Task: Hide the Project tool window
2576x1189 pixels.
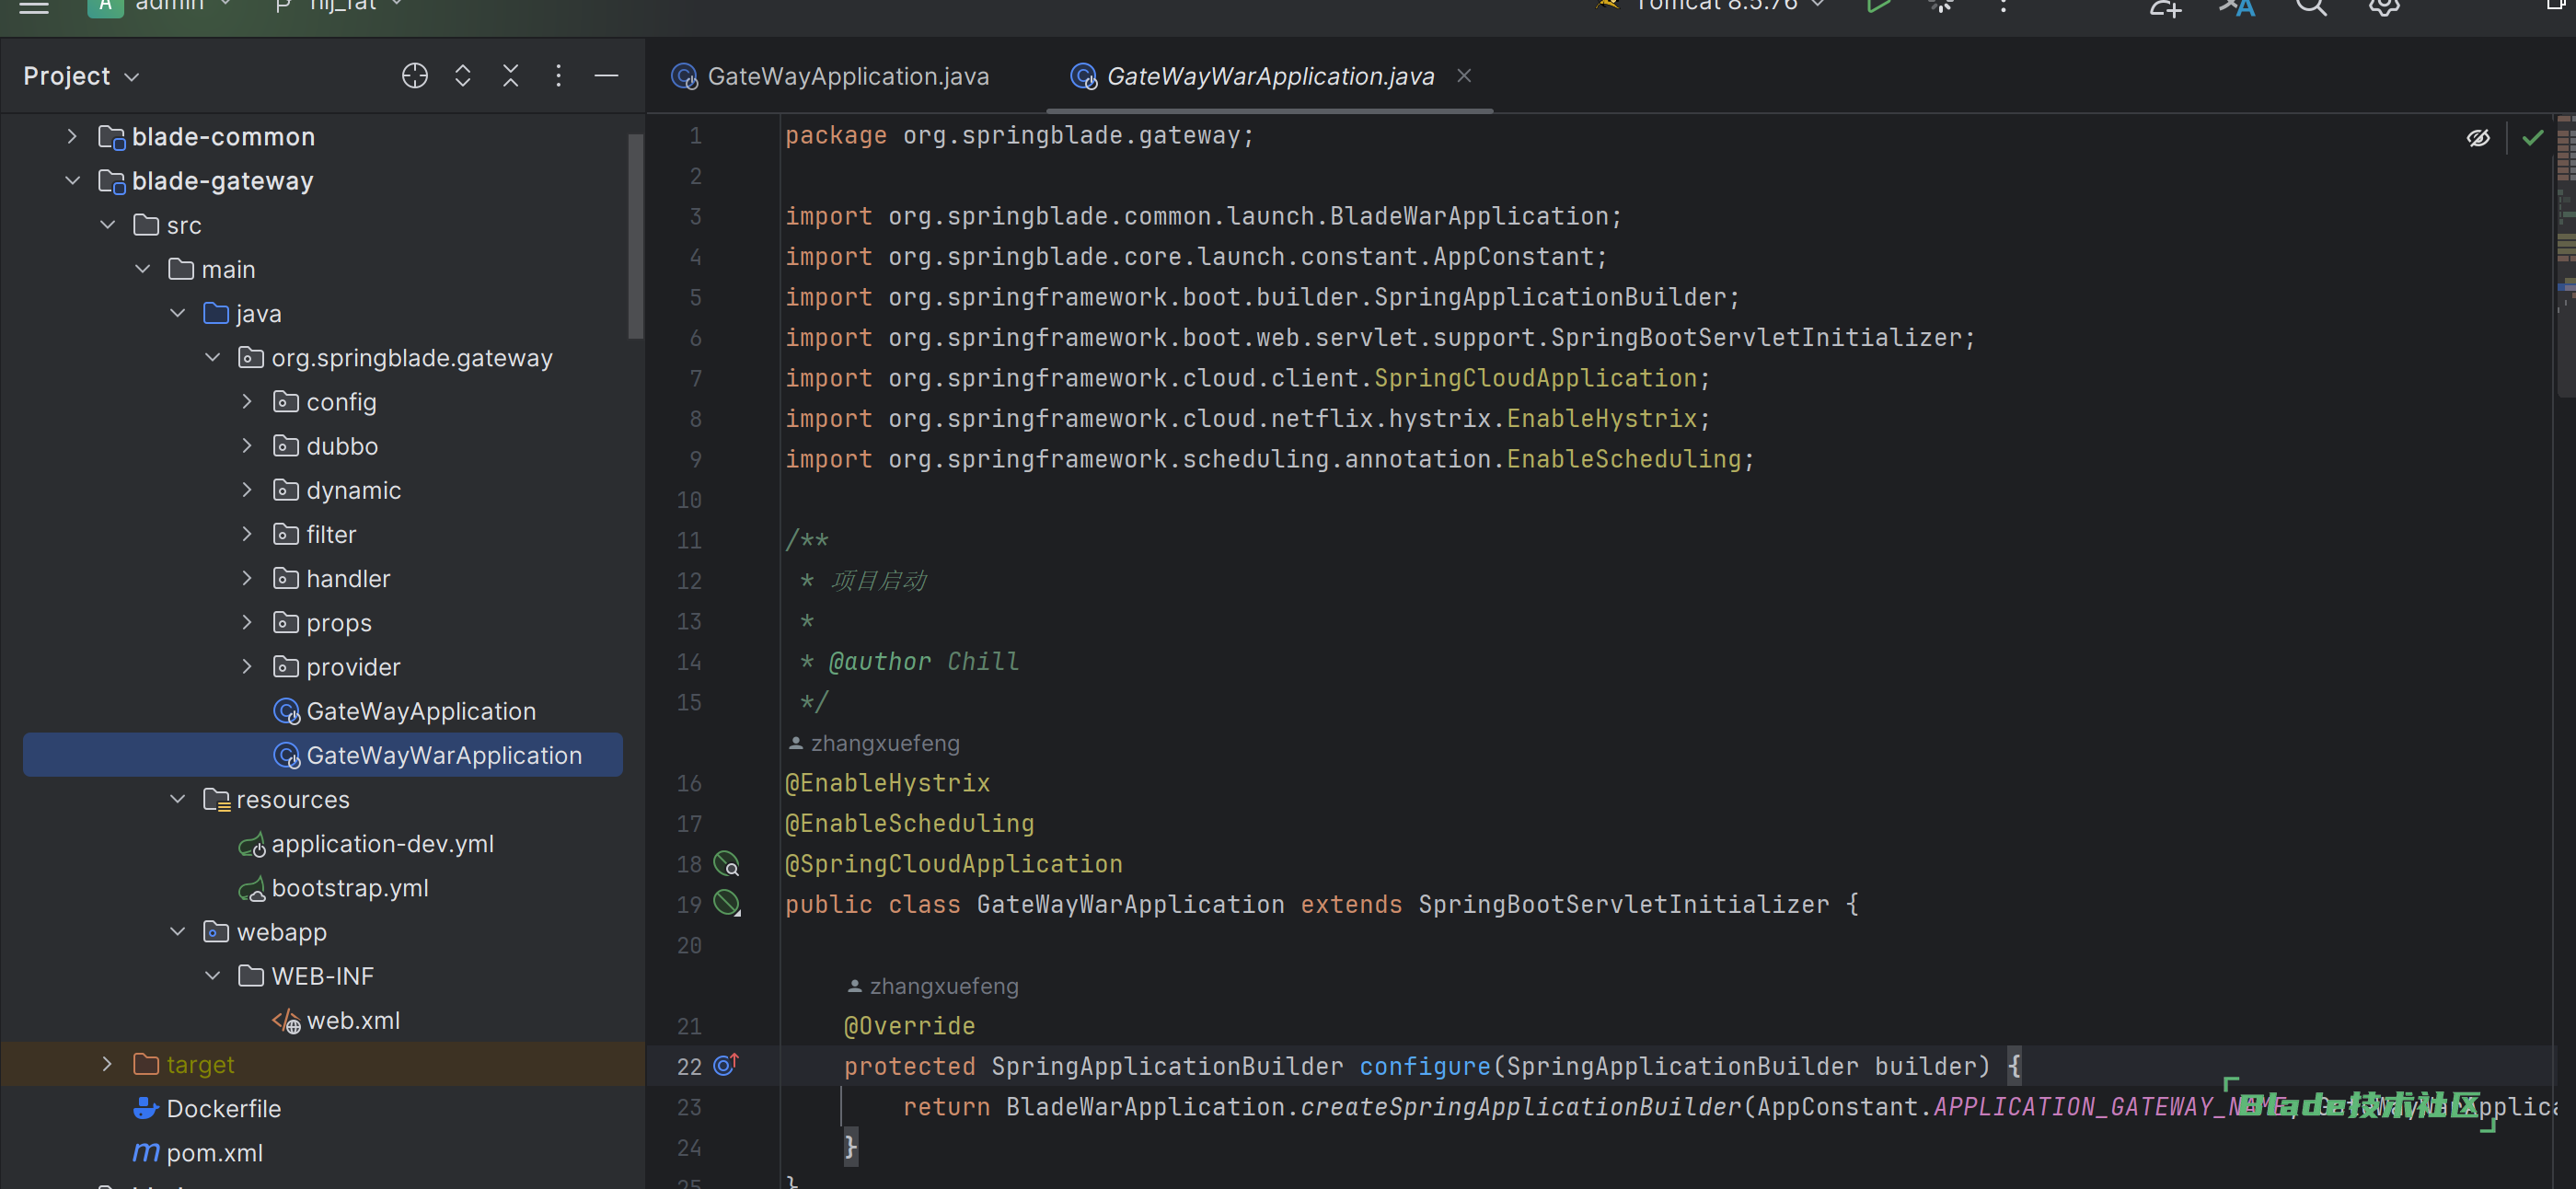Action: pyautogui.click(x=607, y=76)
